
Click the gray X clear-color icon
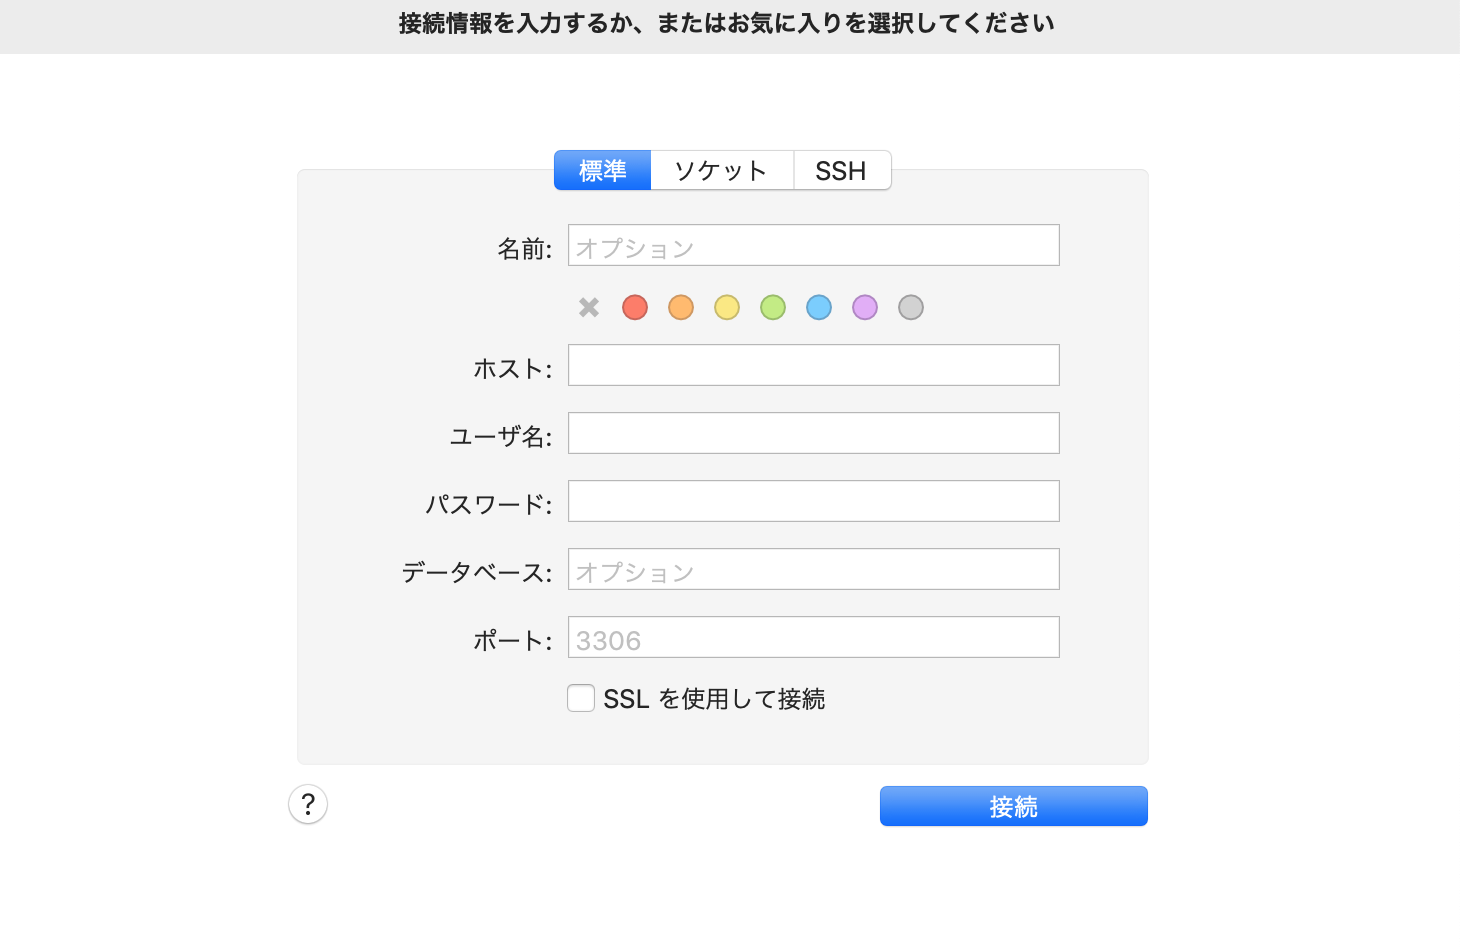(x=589, y=307)
